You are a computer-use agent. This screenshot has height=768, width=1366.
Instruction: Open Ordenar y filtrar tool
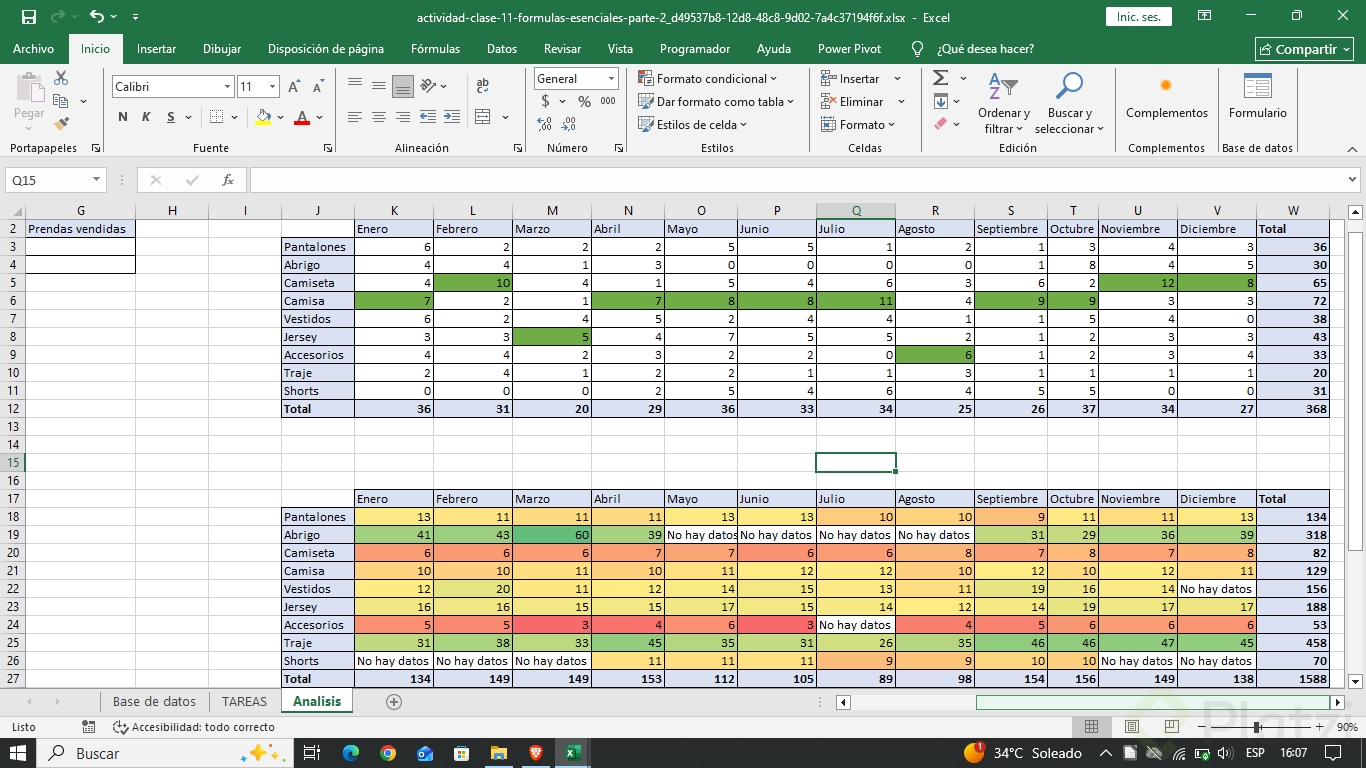point(1004,104)
